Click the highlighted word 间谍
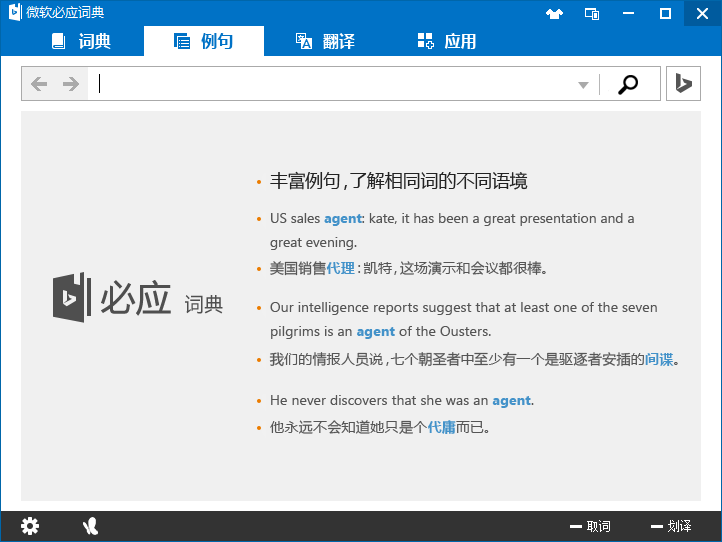This screenshot has height=542, width=722. click(659, 359)
